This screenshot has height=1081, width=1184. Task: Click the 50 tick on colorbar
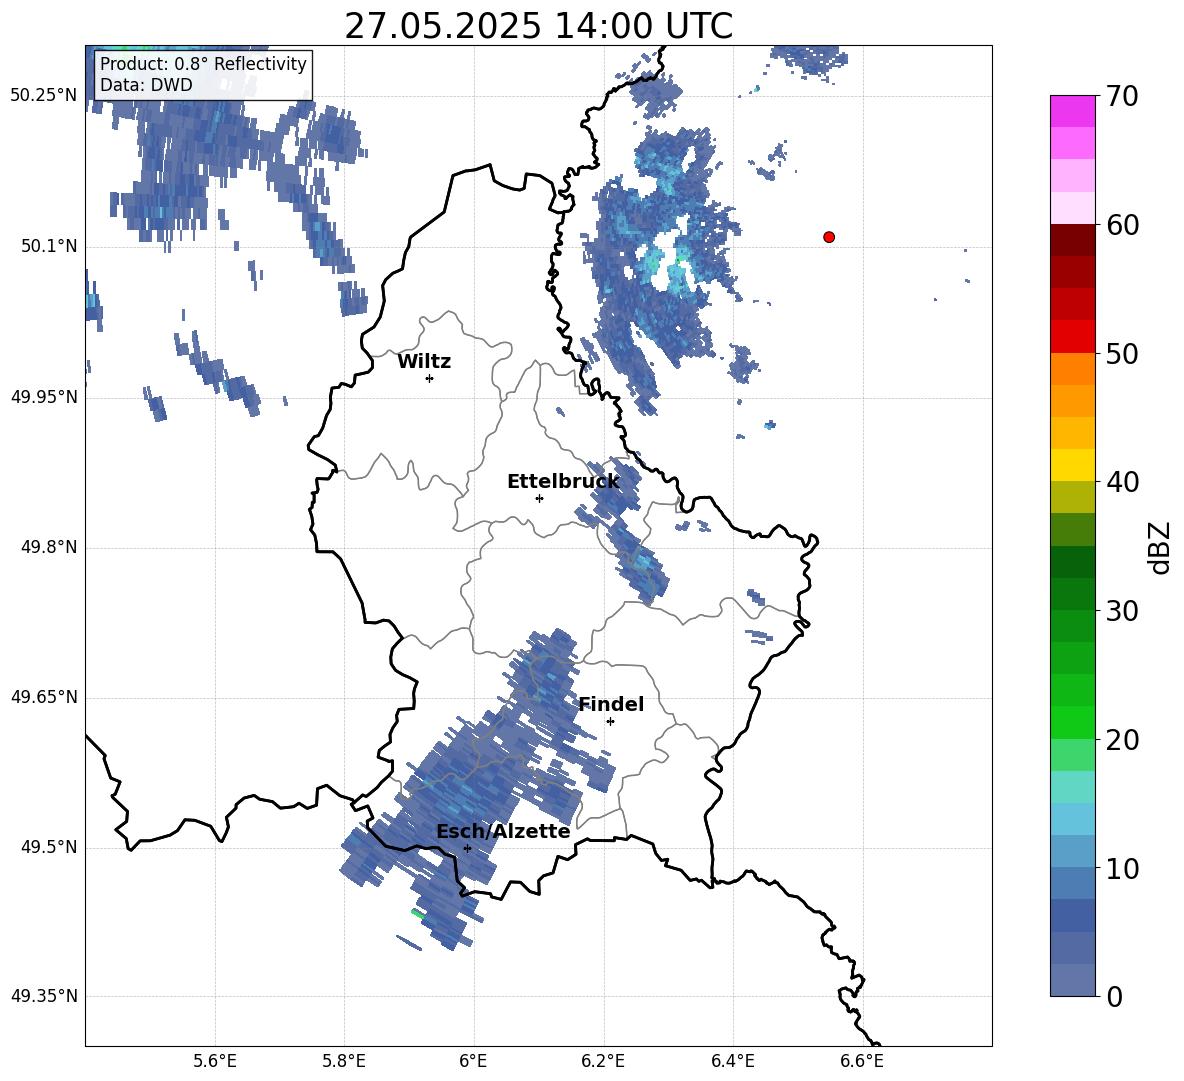[1122, 353]
